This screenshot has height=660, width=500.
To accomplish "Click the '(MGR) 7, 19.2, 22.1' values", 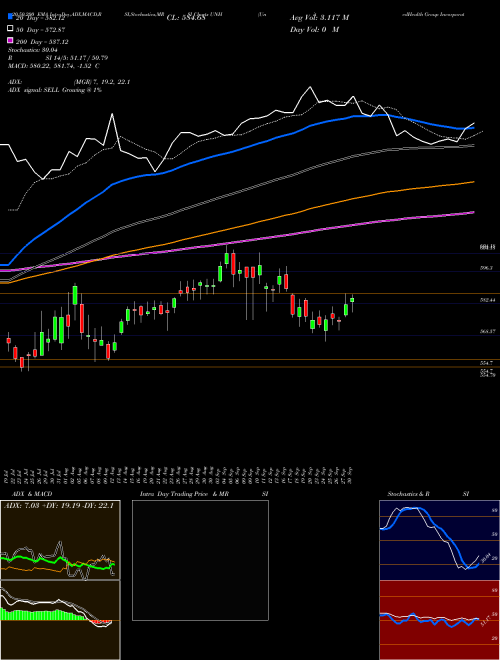I will (101, 82).
